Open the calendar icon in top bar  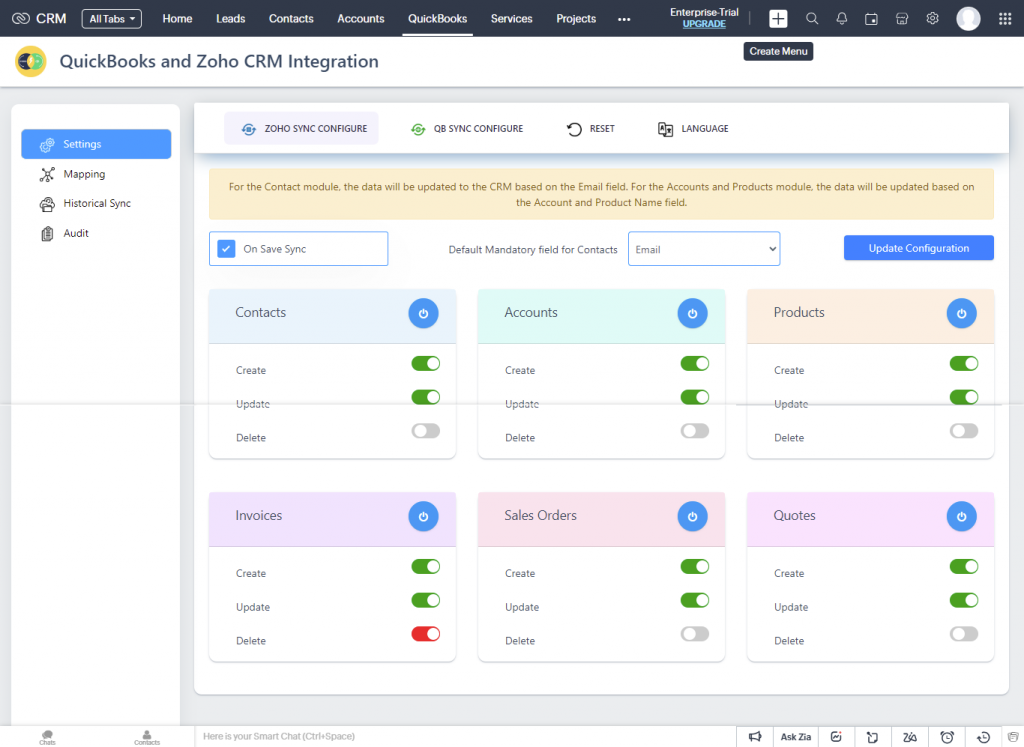(x=871, y=19)
